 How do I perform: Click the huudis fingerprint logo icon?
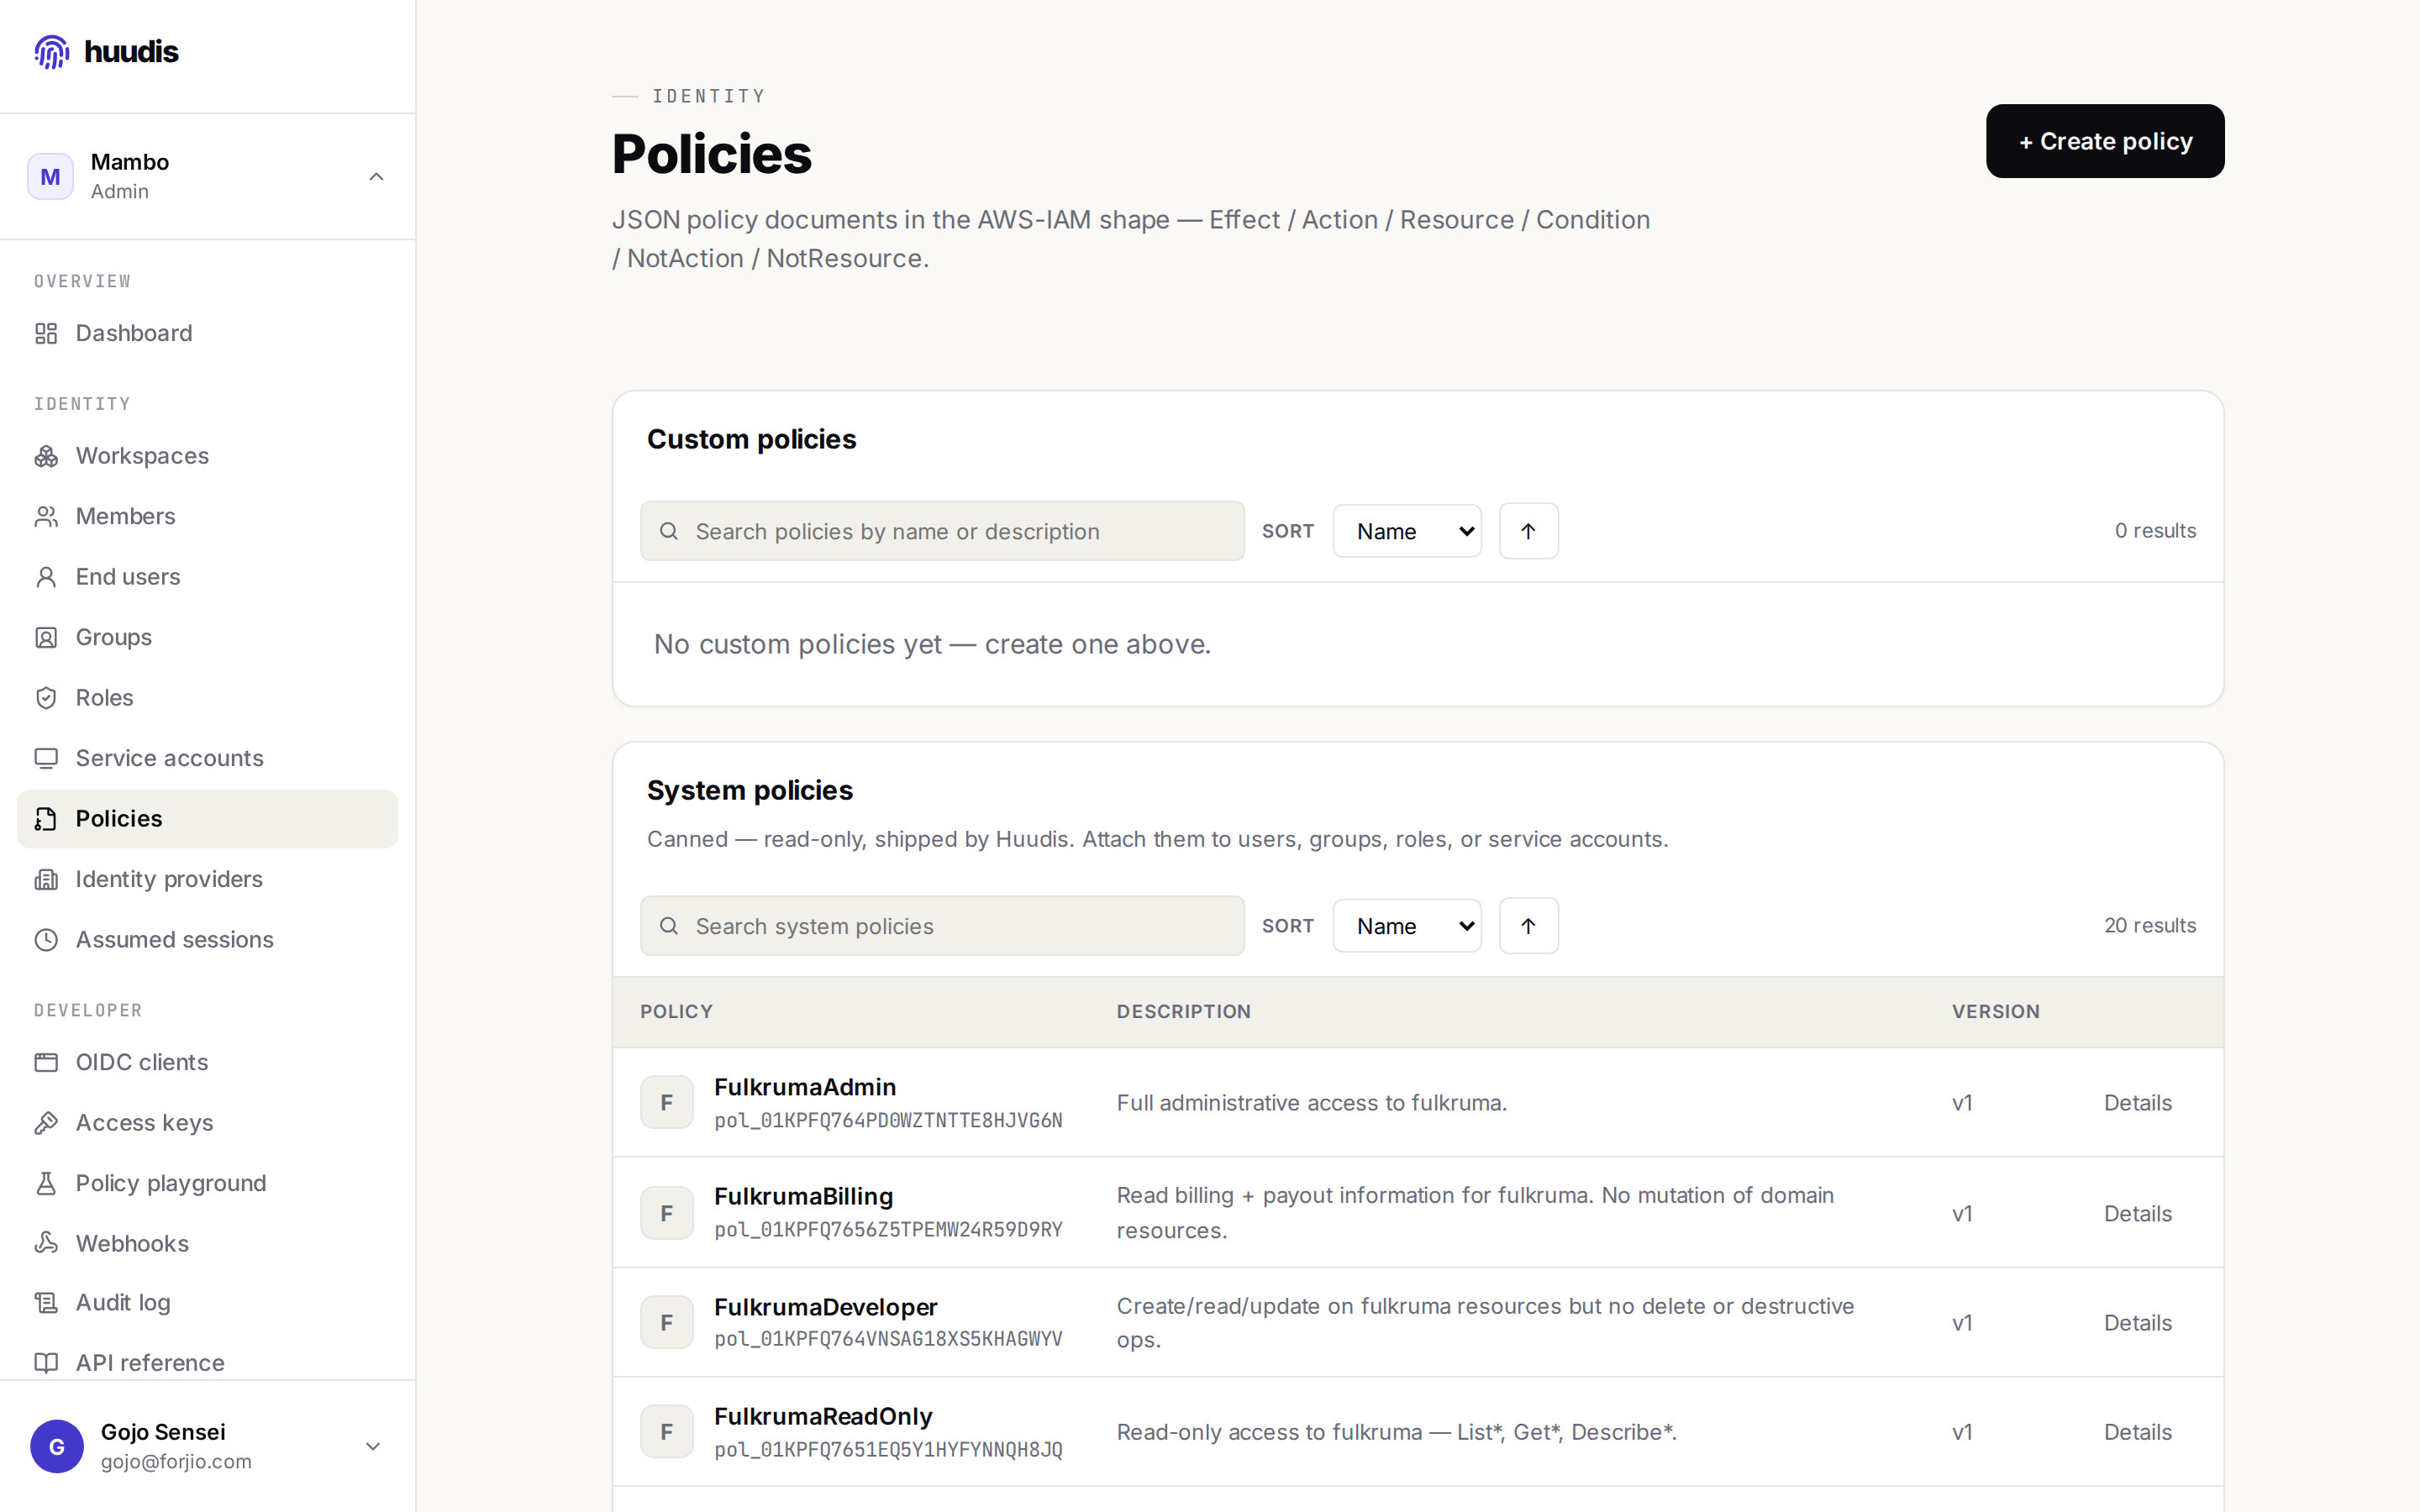click(52, 52)
